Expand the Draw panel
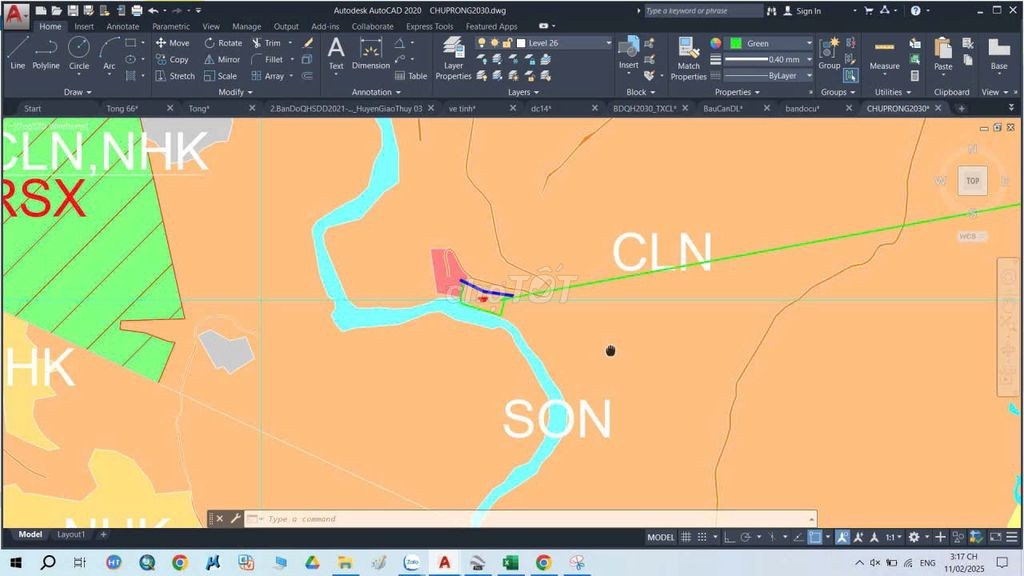The width and height of the screenshot is (1024, 576). [78, 92]
